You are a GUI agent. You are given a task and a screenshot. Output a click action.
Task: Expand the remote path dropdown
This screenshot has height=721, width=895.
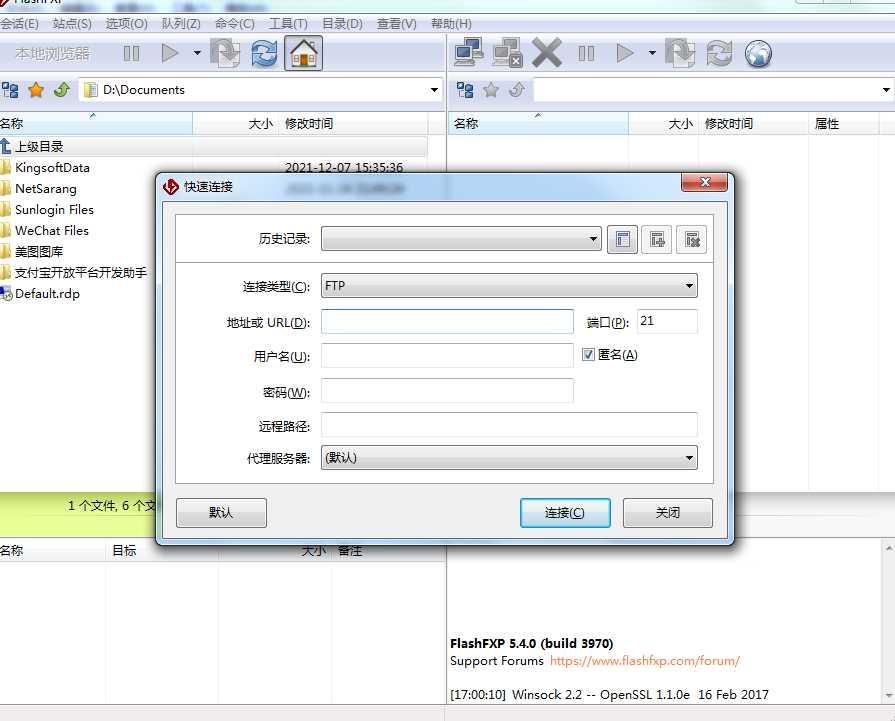886,90
